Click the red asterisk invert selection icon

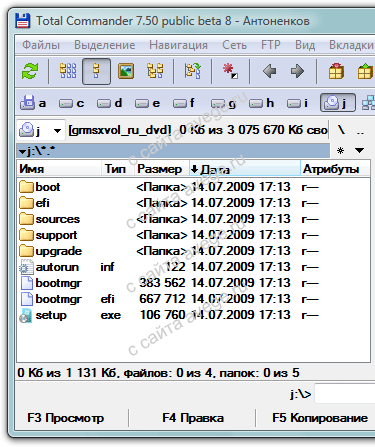pyautogui.click(x=230, y=71)
